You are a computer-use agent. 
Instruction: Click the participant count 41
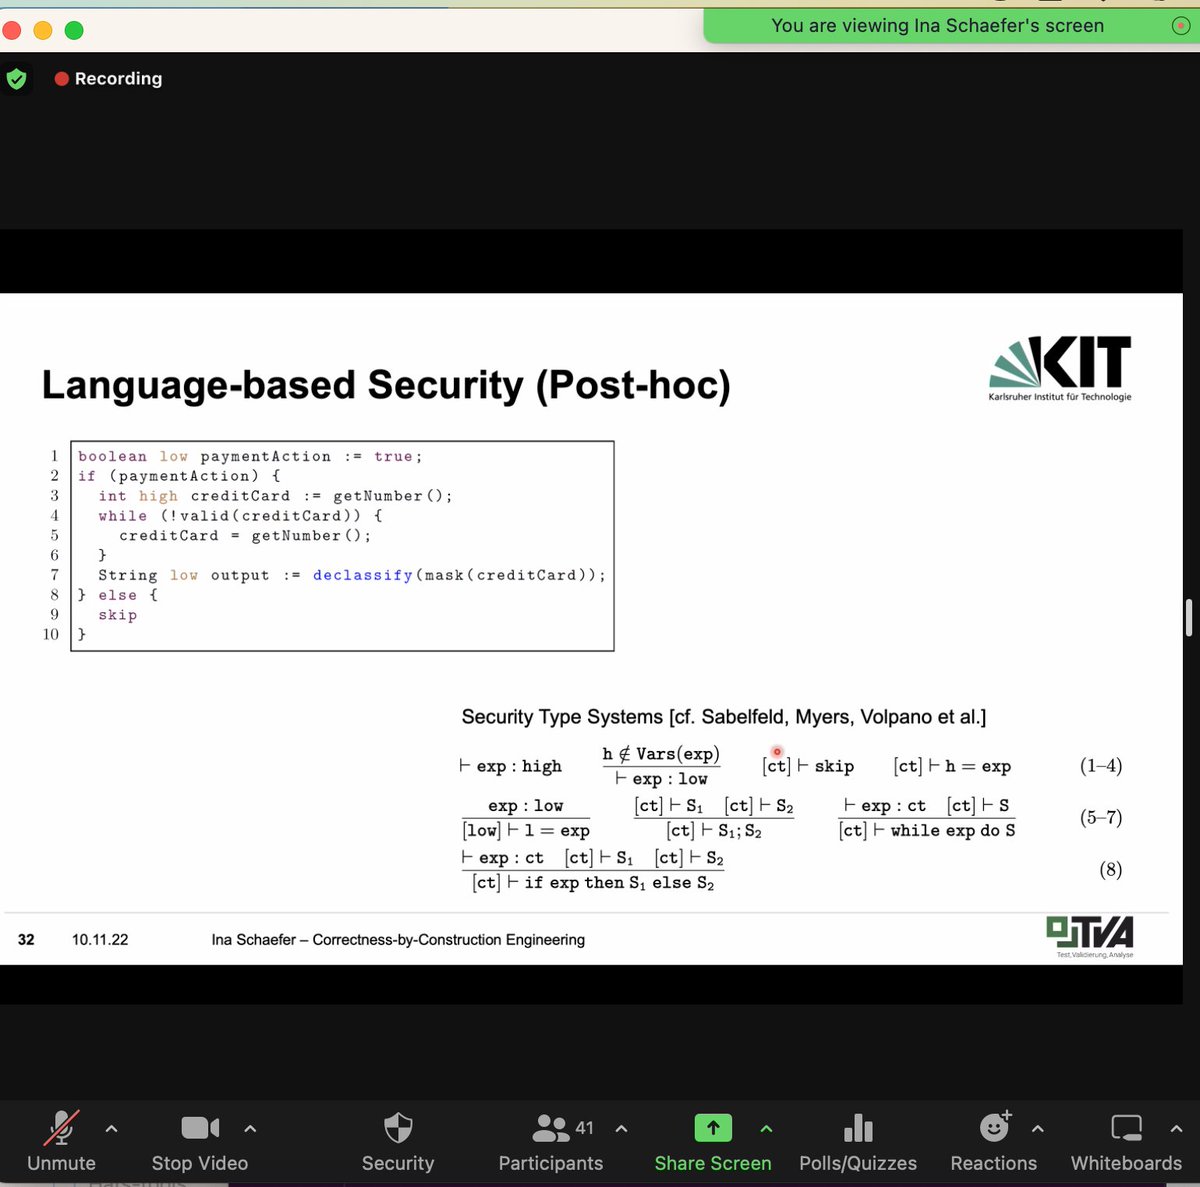(x=583, y=1127)
